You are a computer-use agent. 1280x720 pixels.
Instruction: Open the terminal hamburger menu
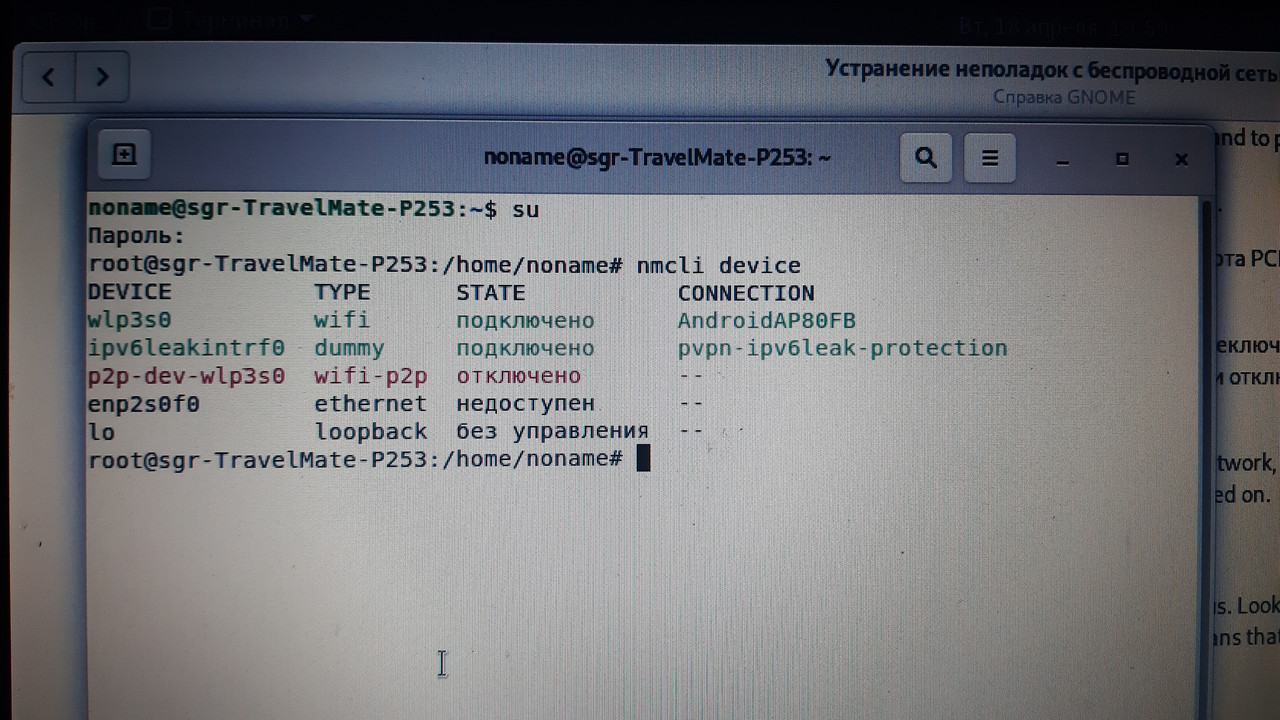(x=989, y=158)
